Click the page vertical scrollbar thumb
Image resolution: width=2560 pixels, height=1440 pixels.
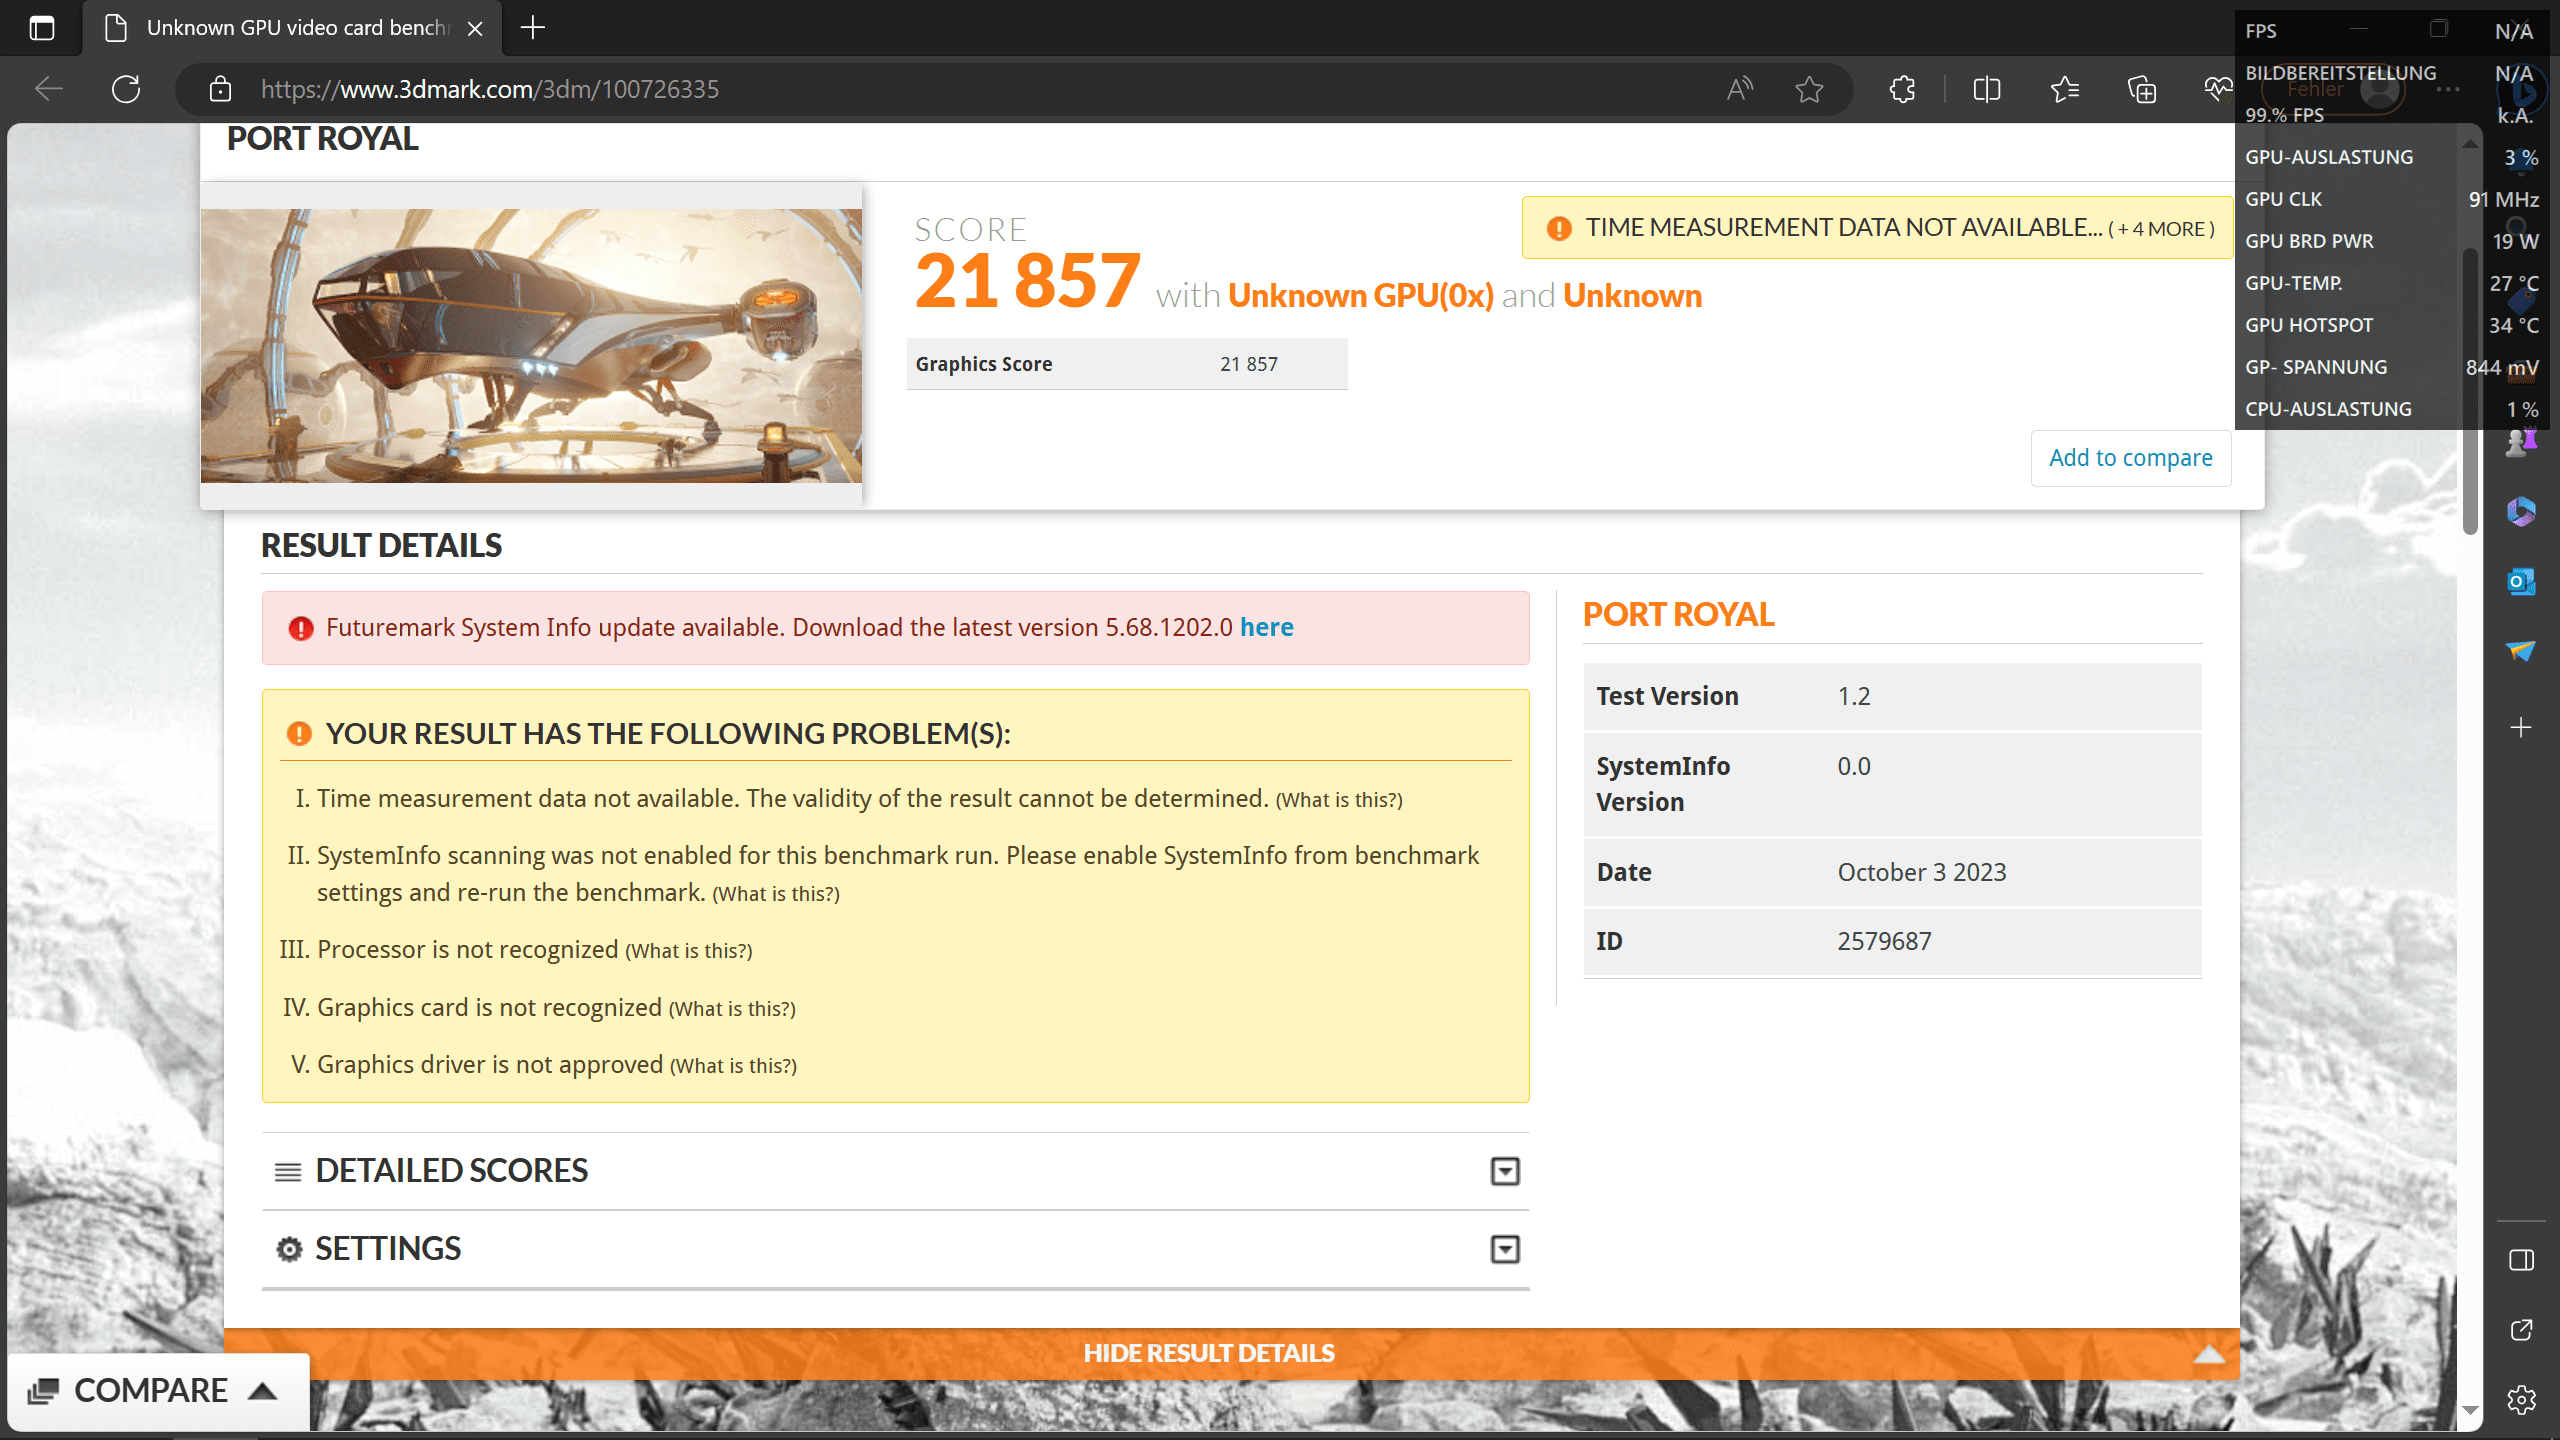click(2470, 390)
